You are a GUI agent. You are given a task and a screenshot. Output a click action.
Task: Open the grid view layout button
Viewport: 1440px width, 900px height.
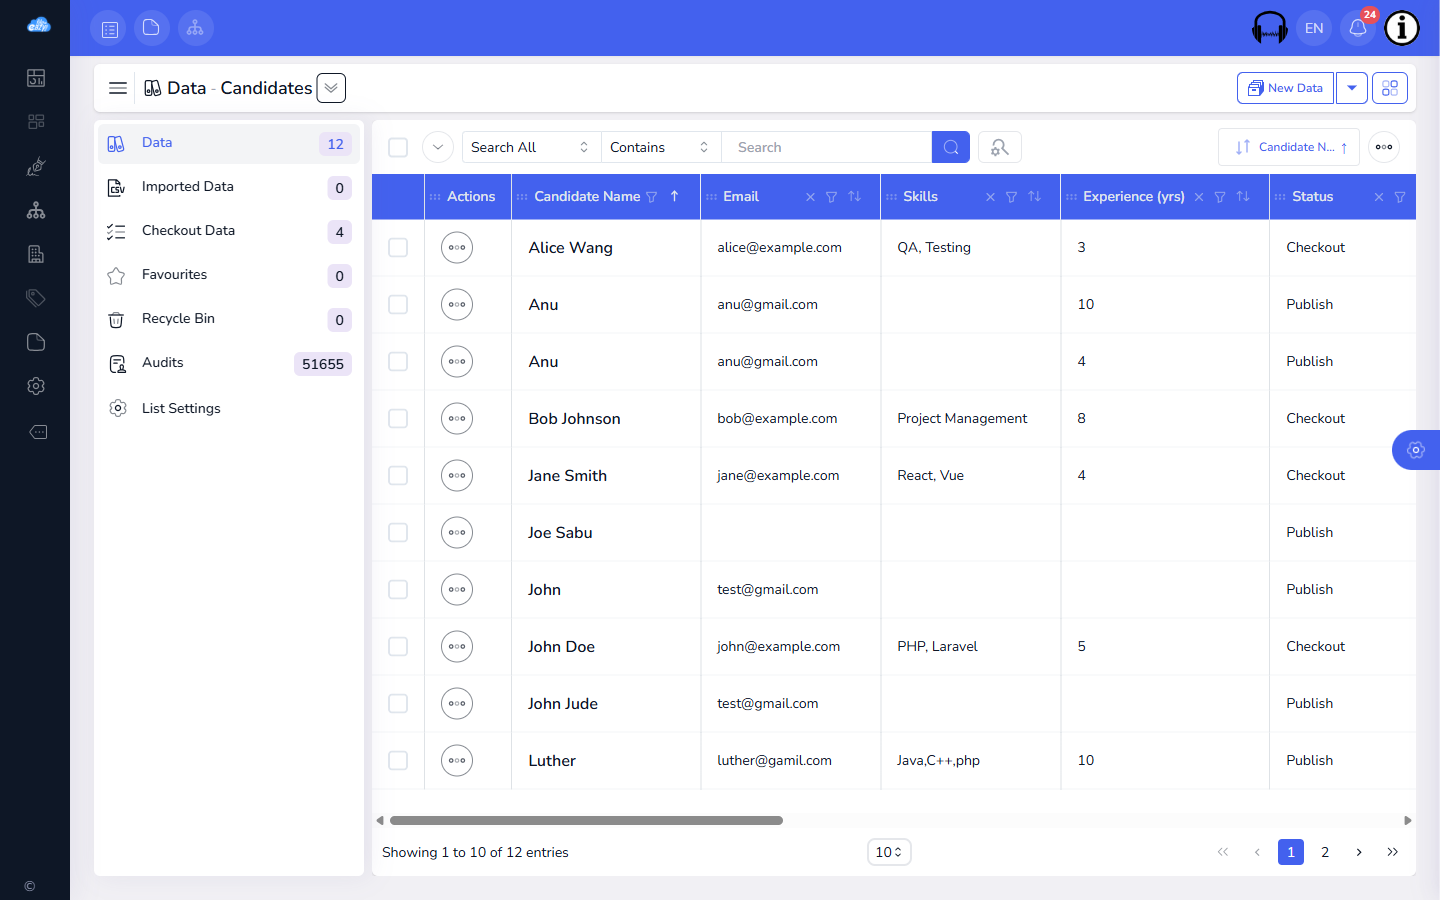click(1390, 88)
